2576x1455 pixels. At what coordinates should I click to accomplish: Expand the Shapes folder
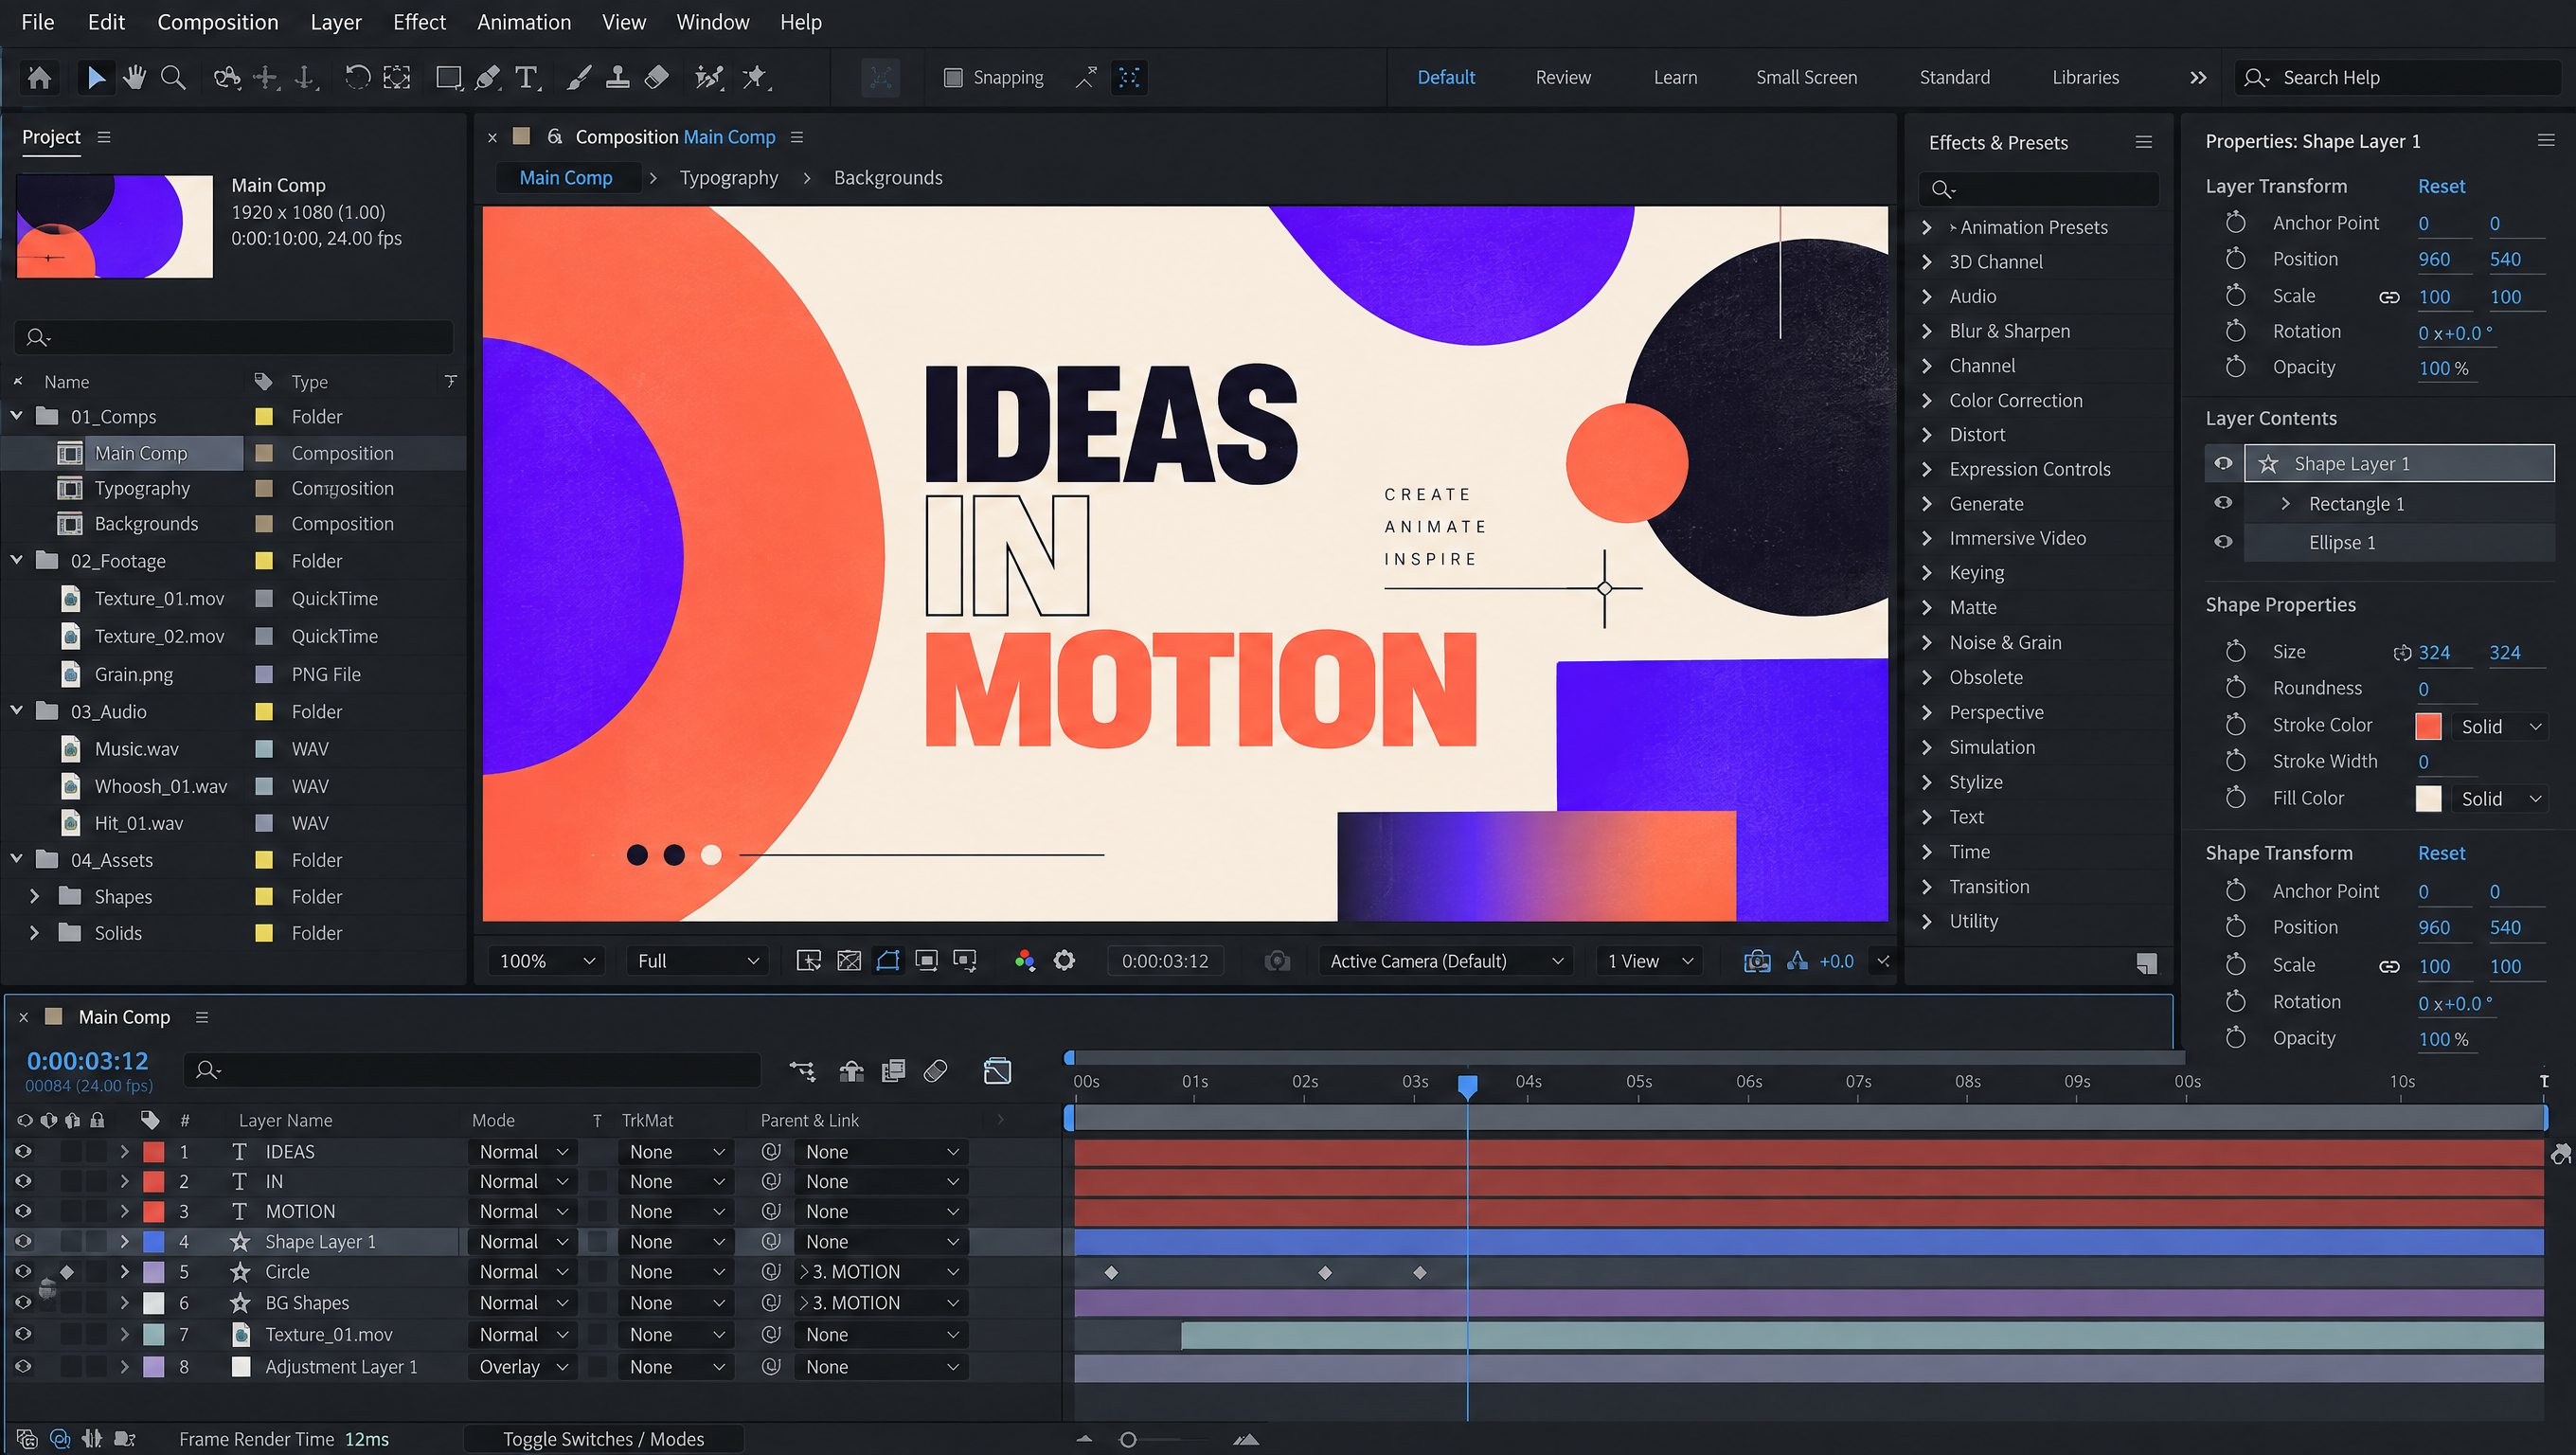point(35,896)
